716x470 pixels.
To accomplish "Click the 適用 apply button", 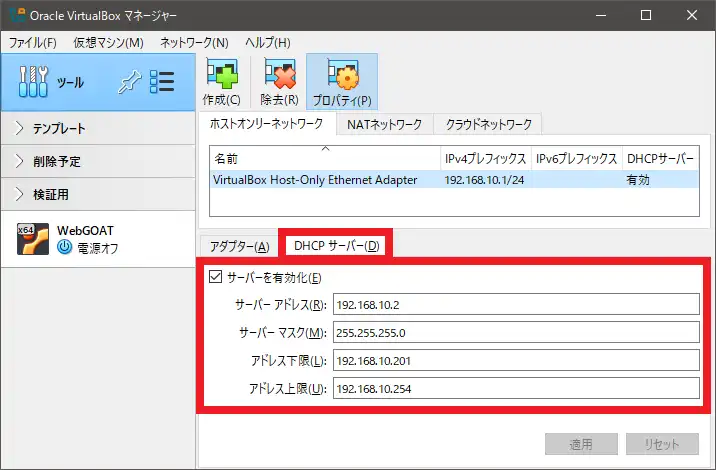I will click(x=581, y=444).
